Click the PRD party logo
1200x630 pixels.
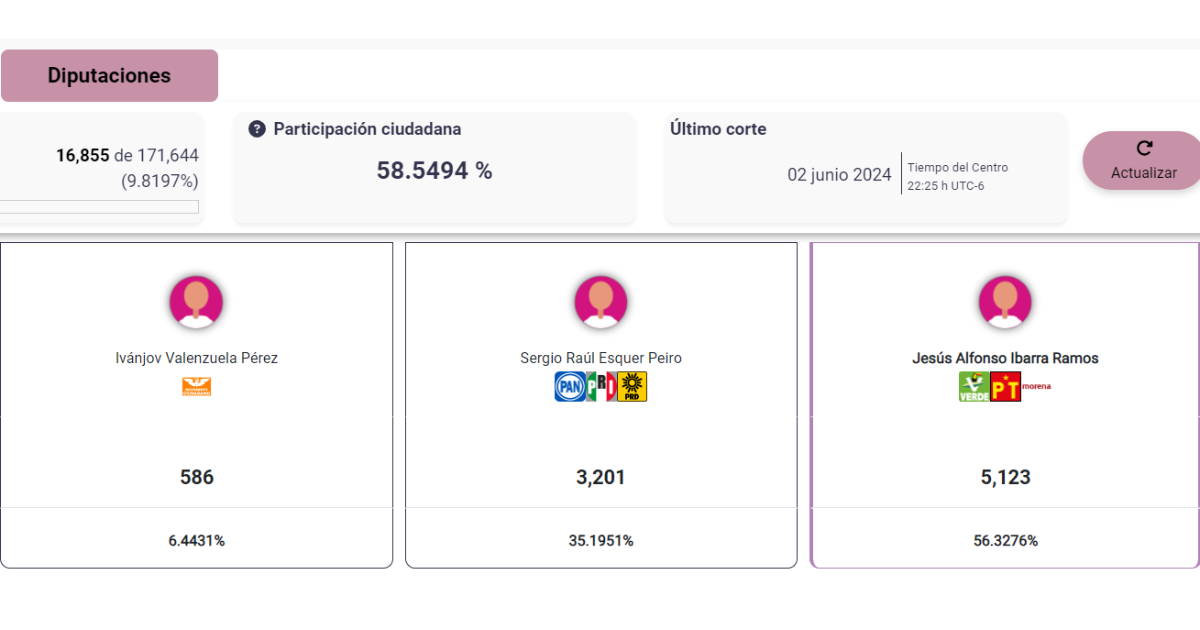(x=632, y=387)
